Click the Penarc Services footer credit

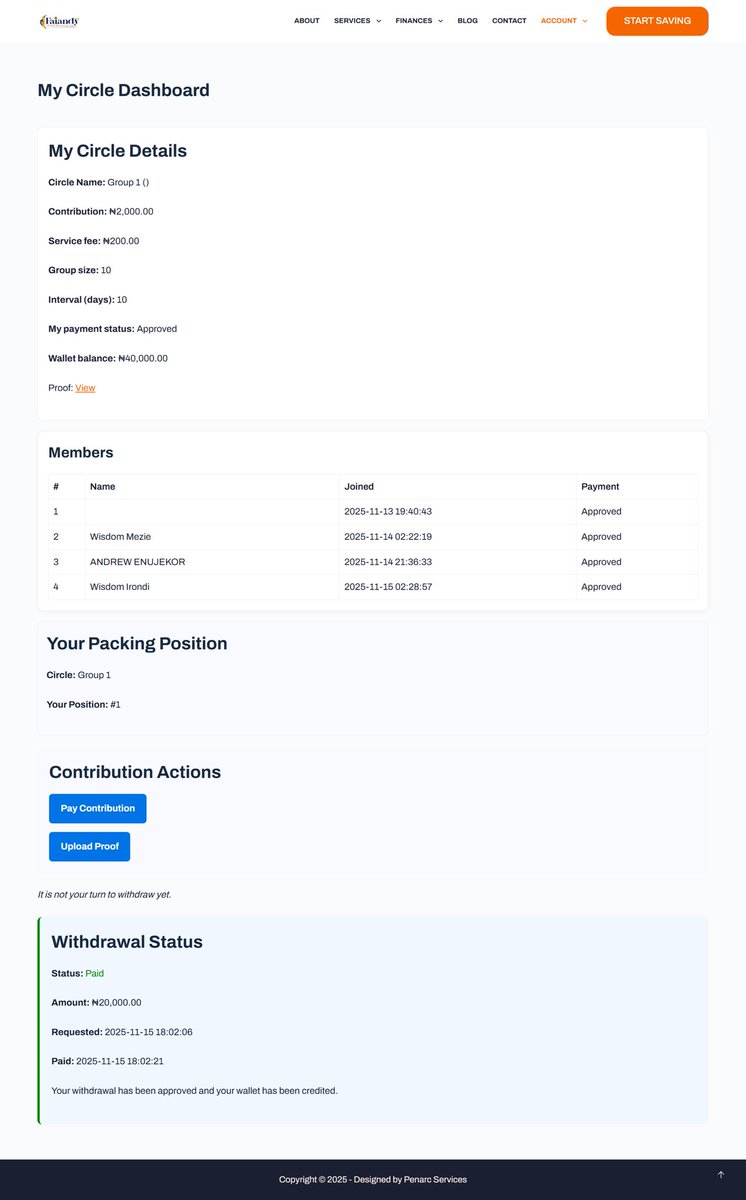click(435, 1180)
